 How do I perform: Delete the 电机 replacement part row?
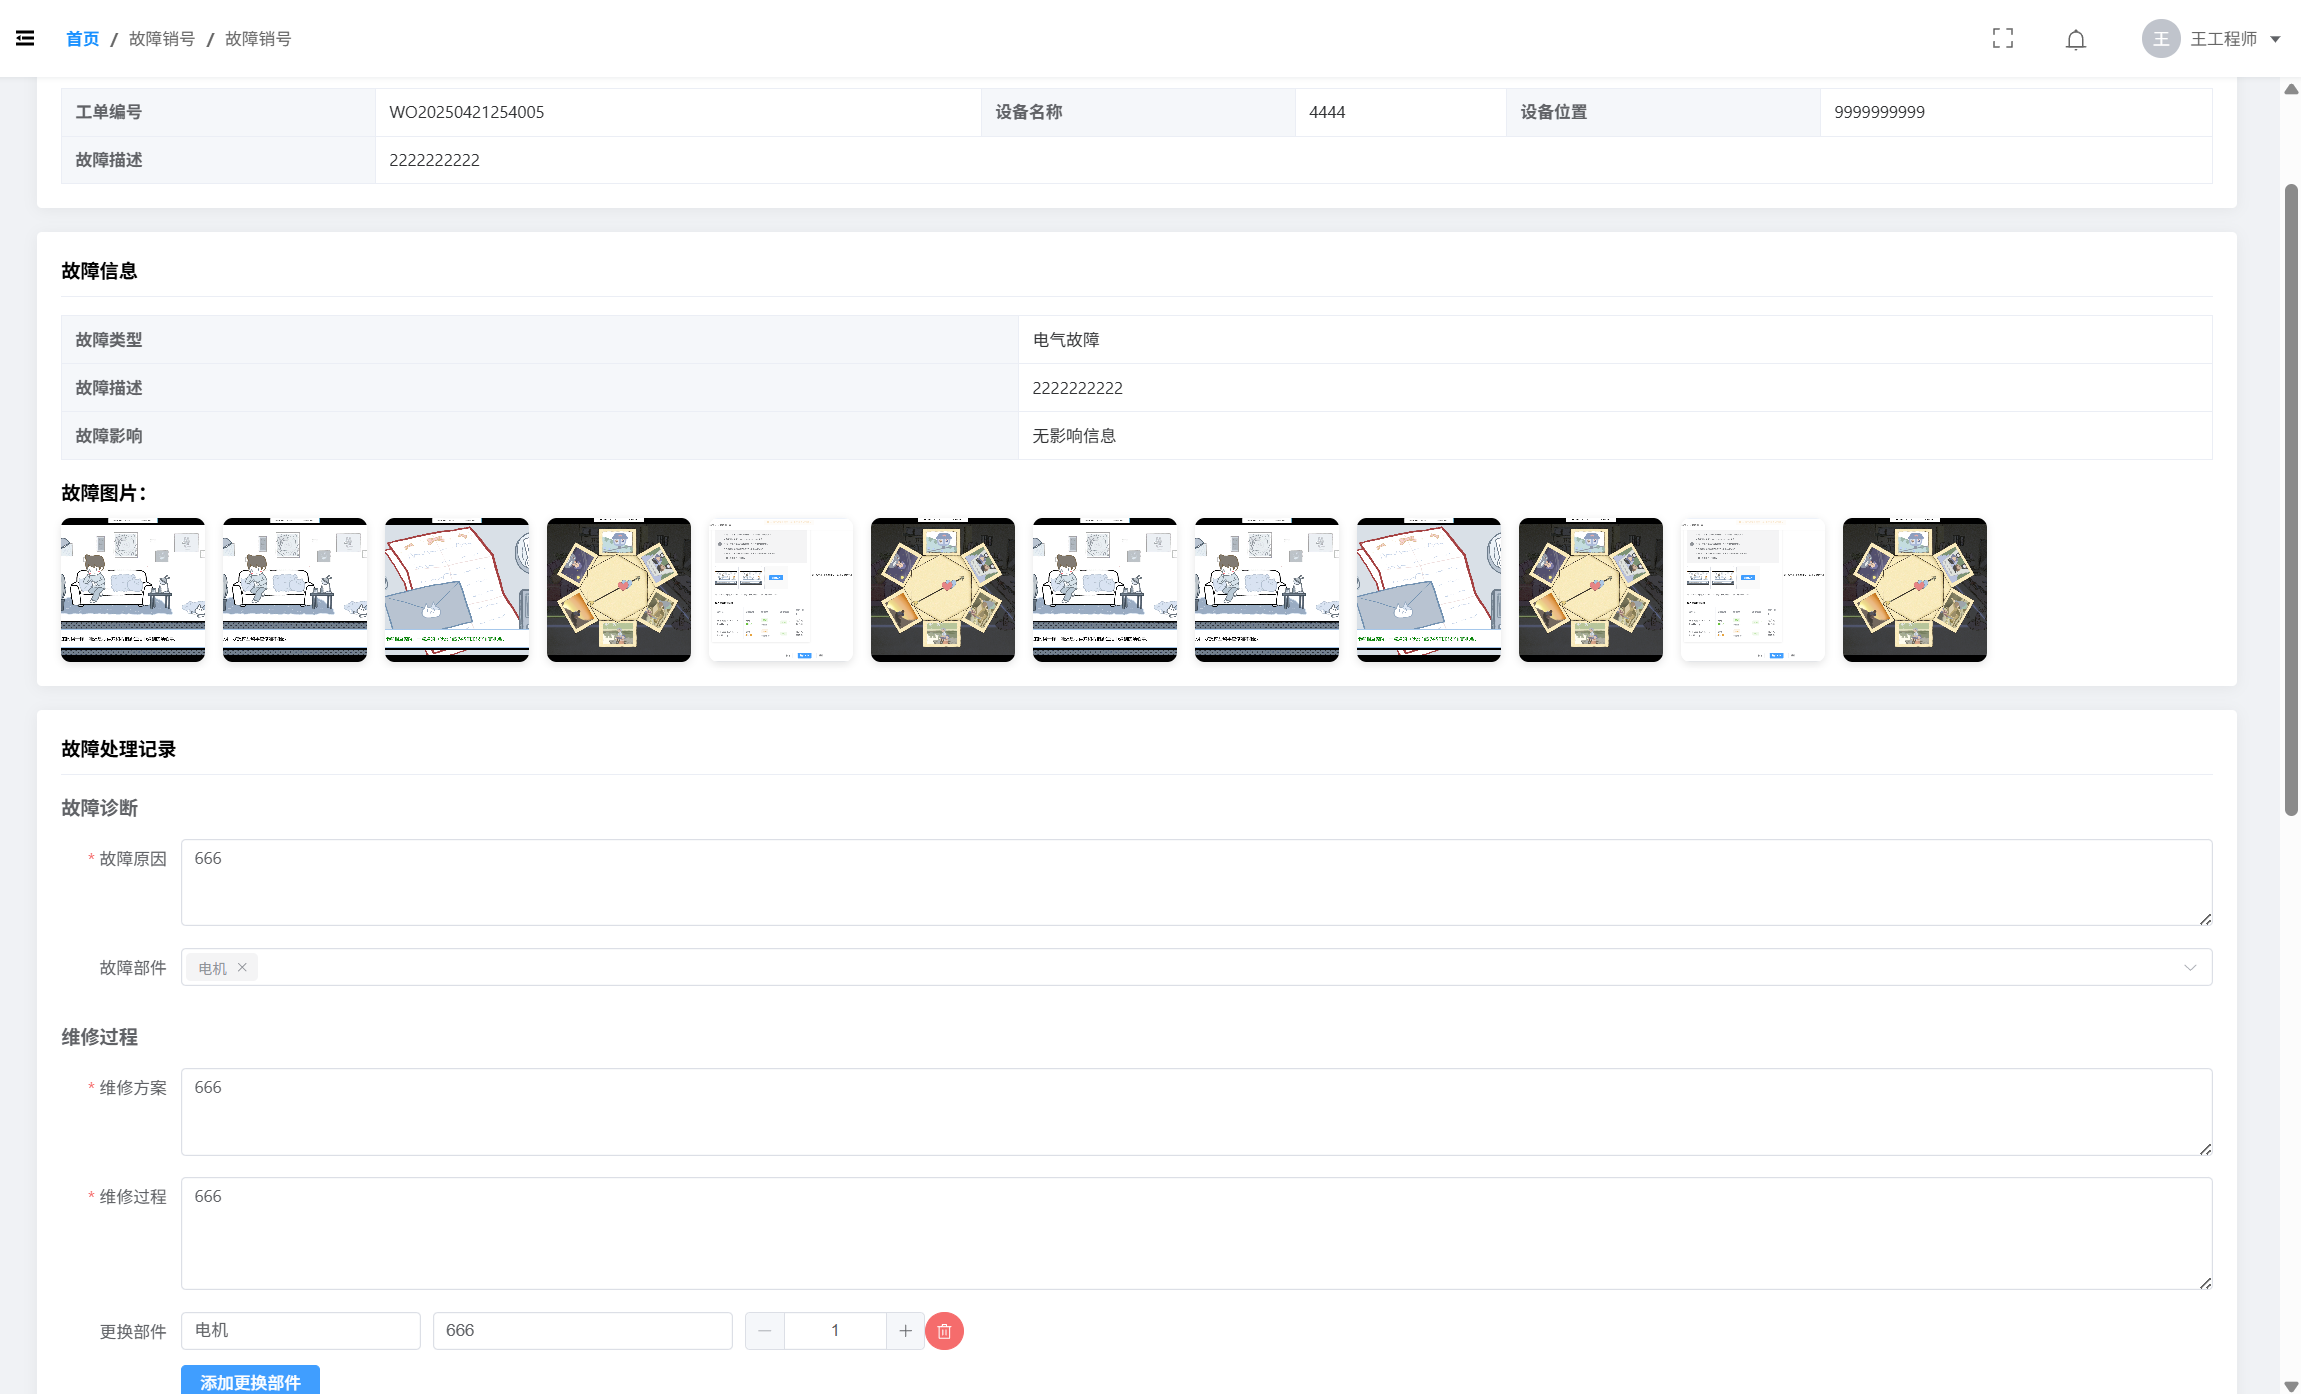click(943, 1331)
